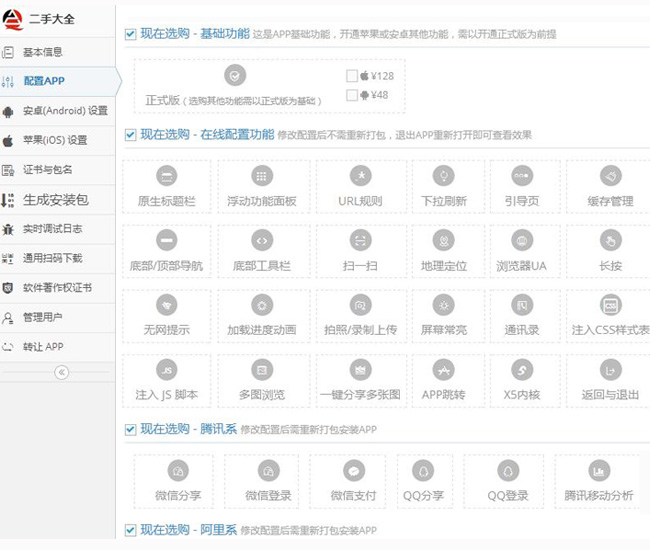This screenshot has height=550, width=650.
Task: Select the 长按 long-press icon
Action: click(x=611, y=240)
